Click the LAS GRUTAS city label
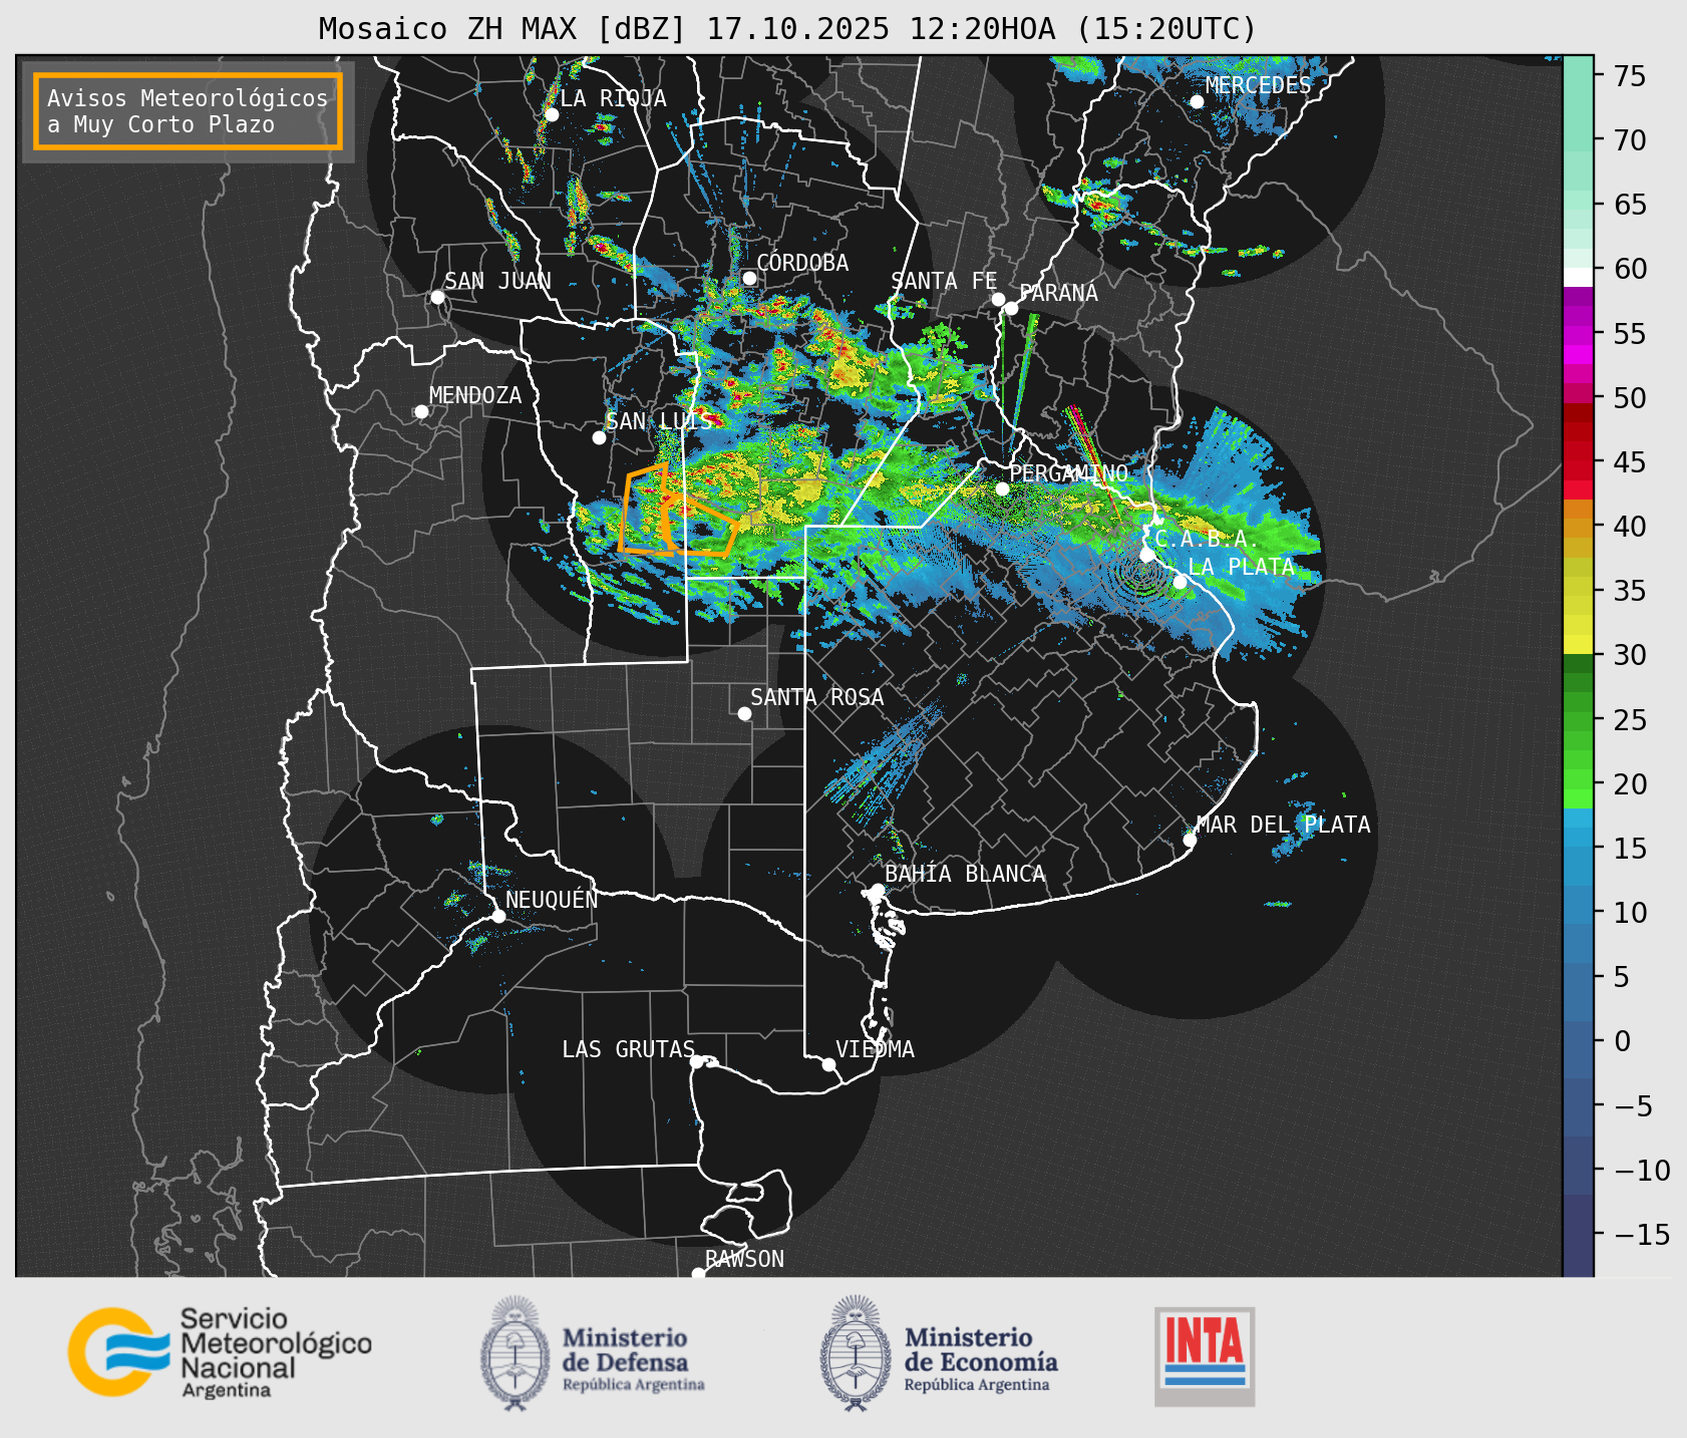1687x1438 pixels. [628, 1050]
